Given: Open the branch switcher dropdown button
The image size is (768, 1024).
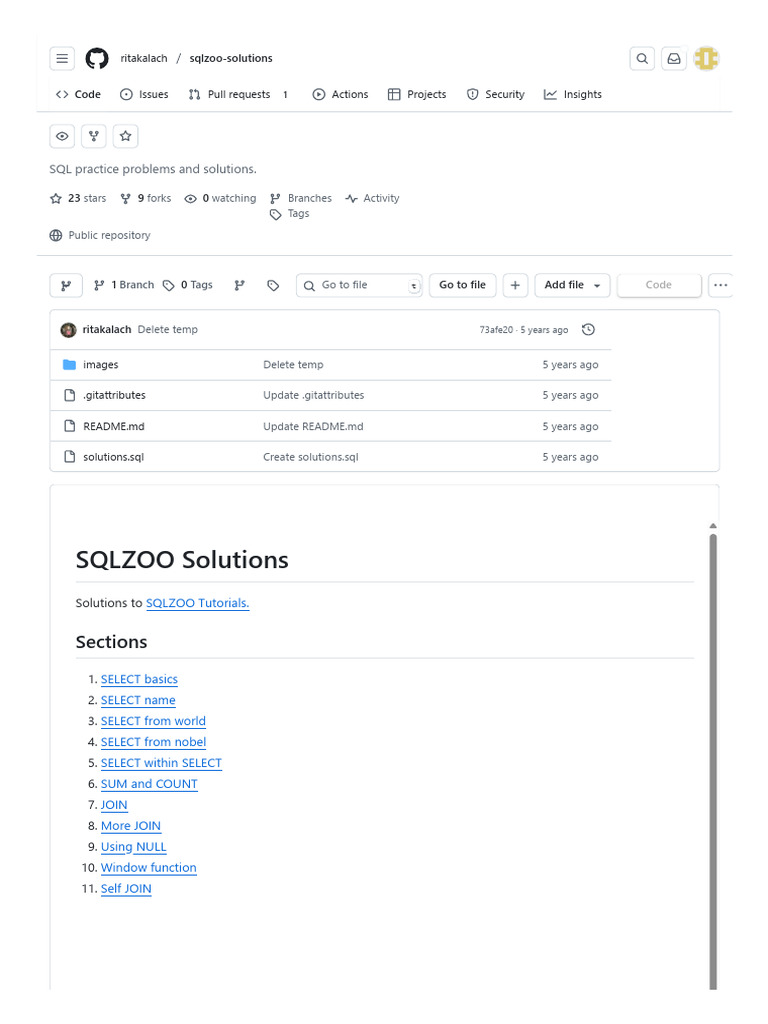Looking at the screenshot, I should point(66,285).
